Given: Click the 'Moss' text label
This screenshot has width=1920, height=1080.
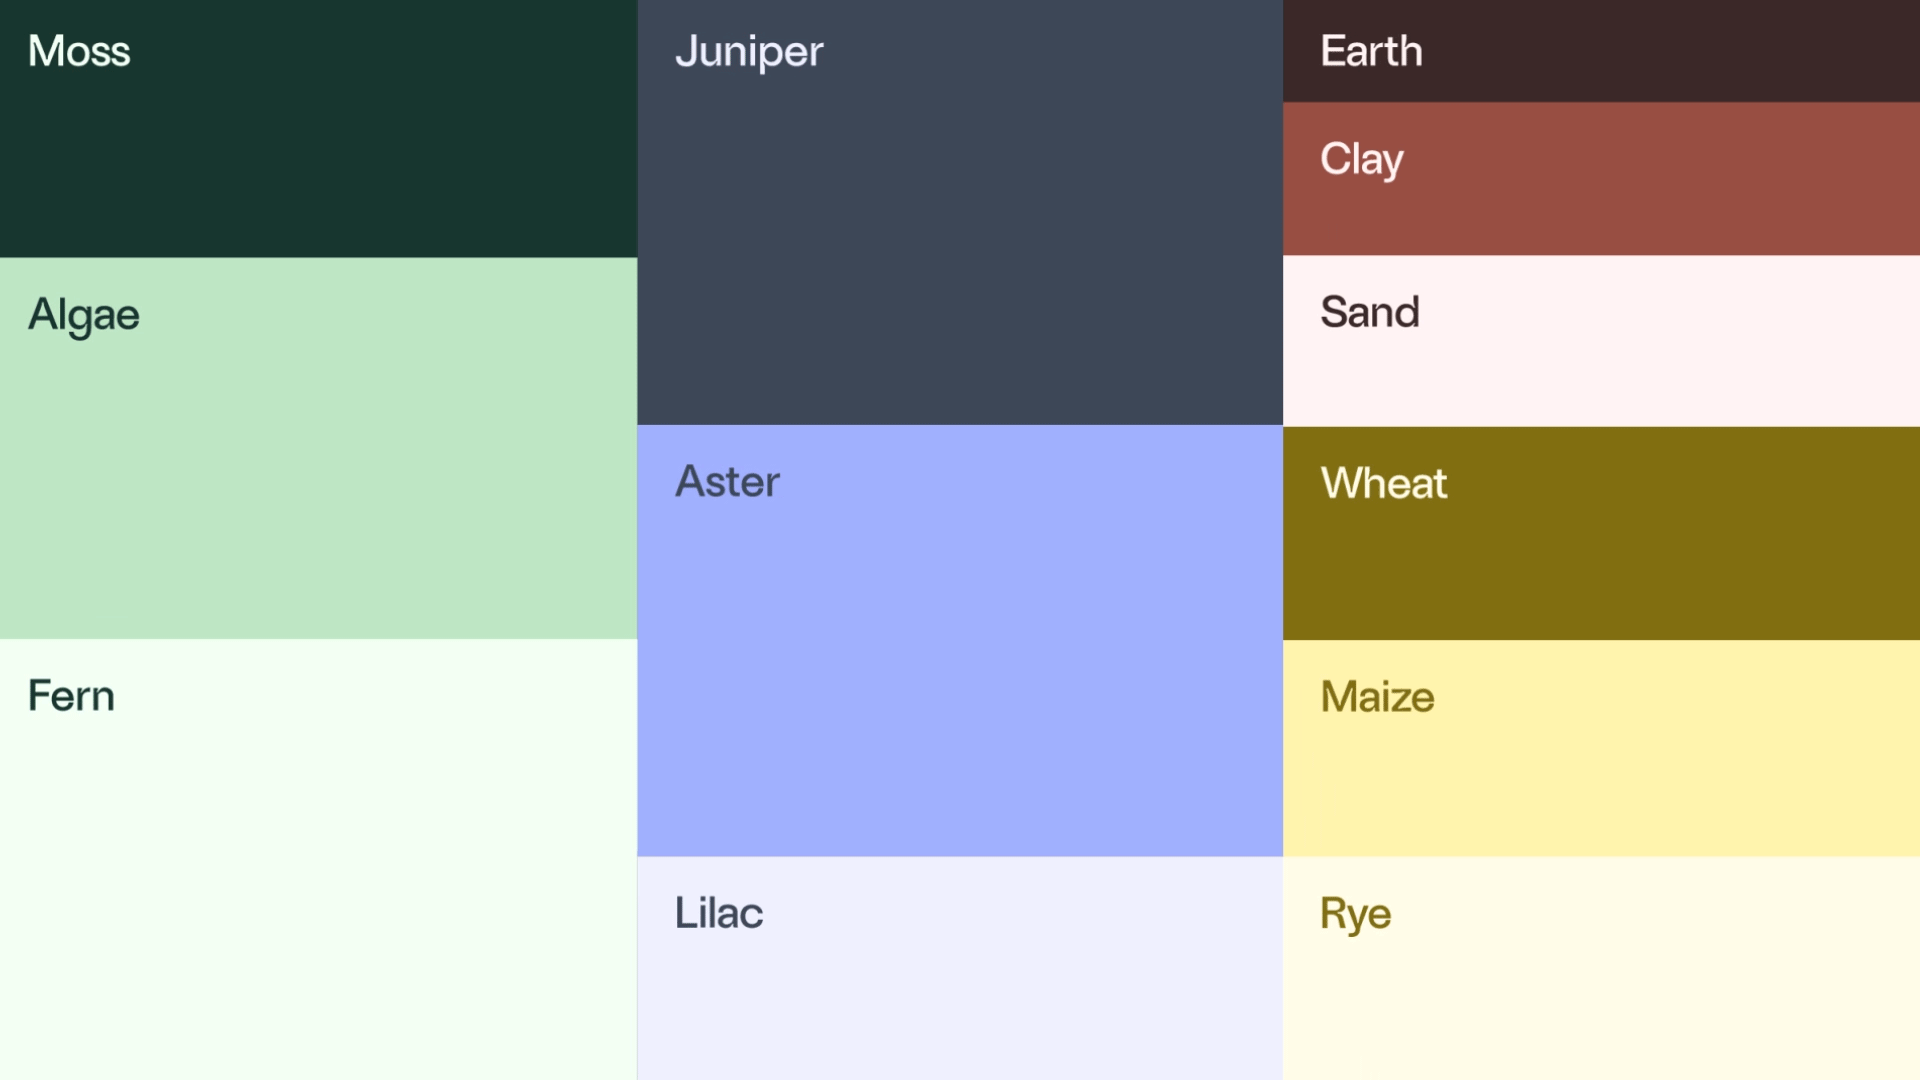Looking at the screenshot, I should pyautogui.click(x=79, y=51).
